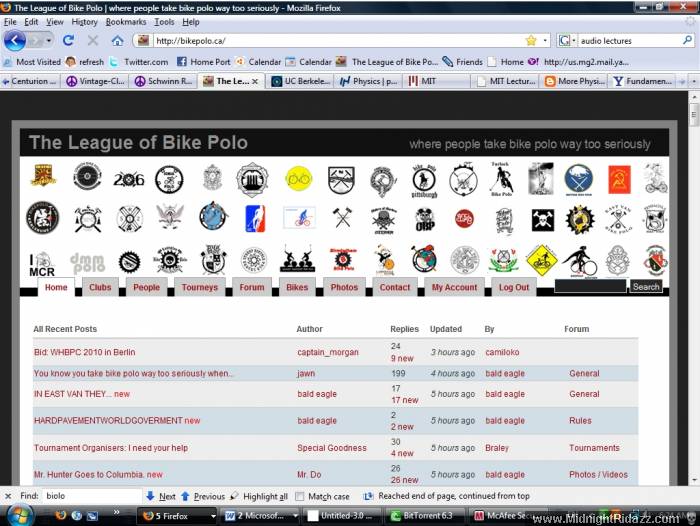Click the red hammer and sickle logo

620,179
